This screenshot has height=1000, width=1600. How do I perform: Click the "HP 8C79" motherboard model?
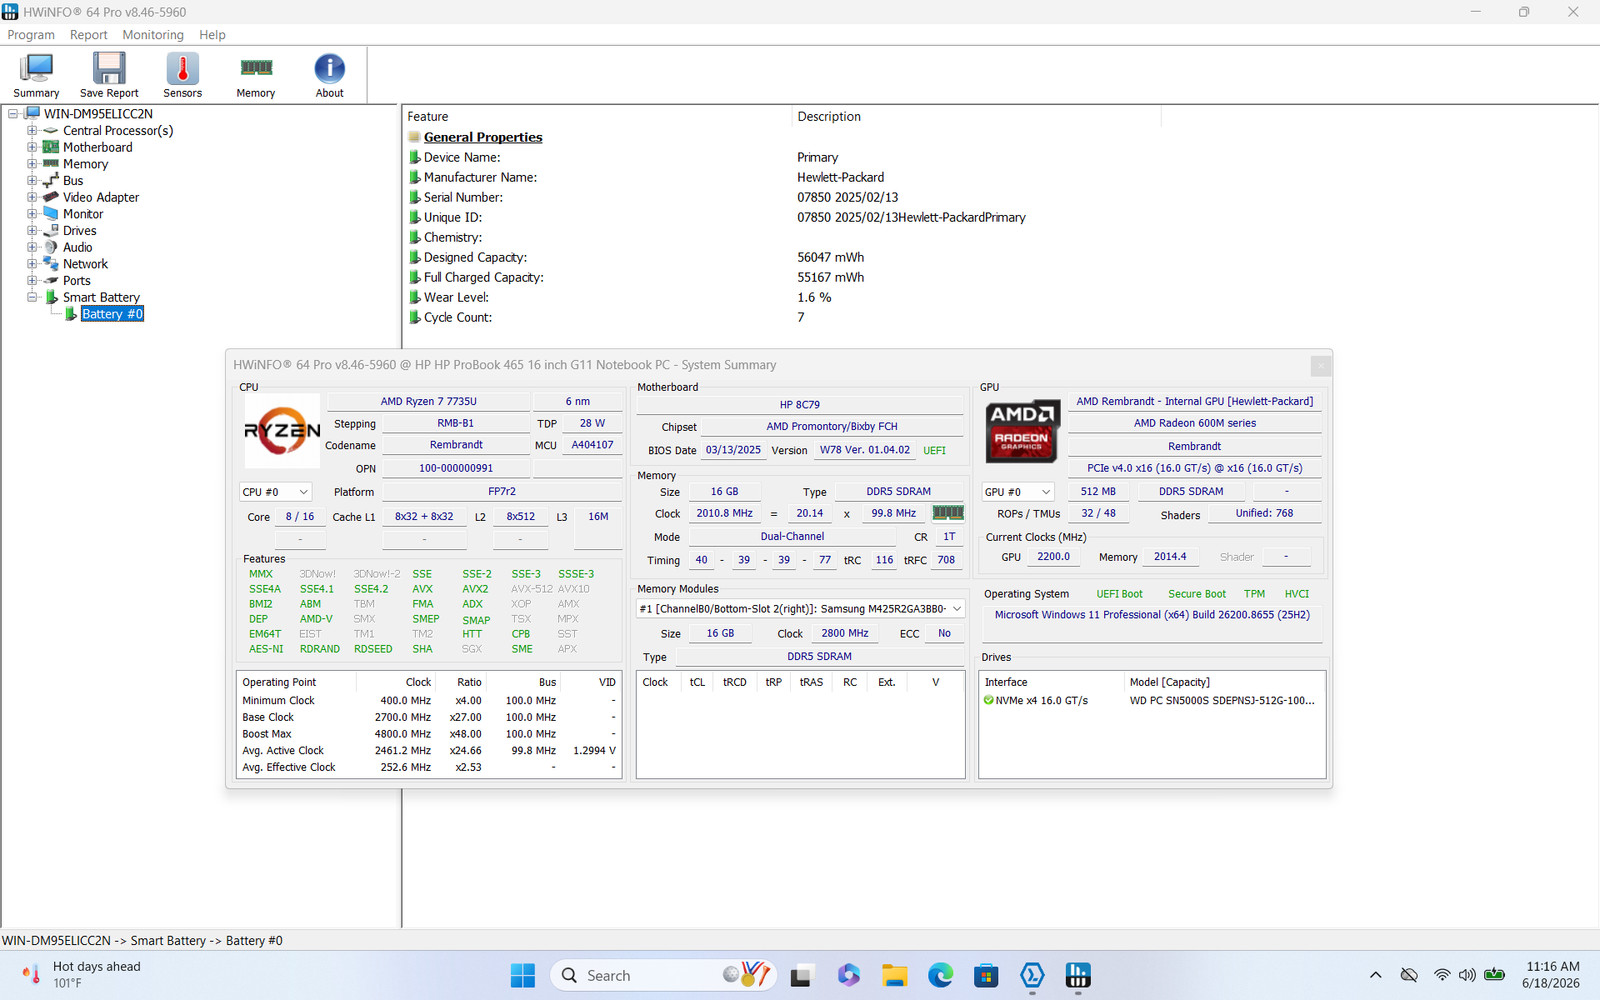[800, 405]
